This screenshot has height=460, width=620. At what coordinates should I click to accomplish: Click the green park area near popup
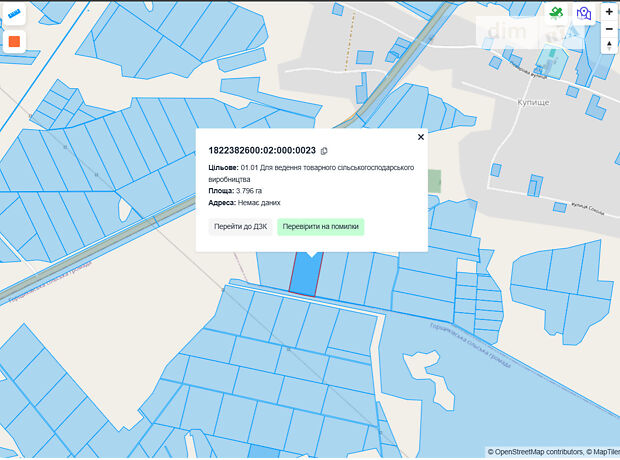pyautogui.click(x=434, y=182)
